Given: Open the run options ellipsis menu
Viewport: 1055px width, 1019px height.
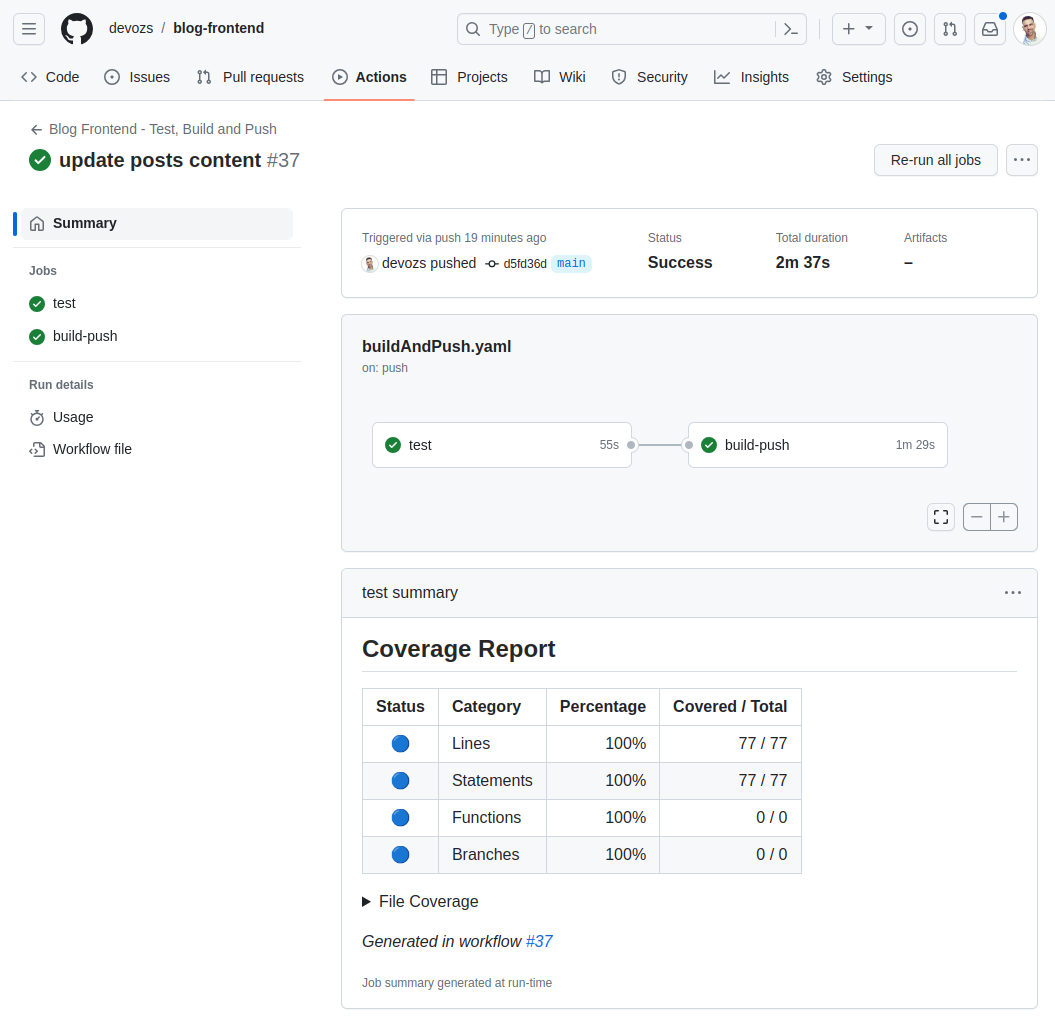Looking at the screenshot, I should tap(1021, 160).
